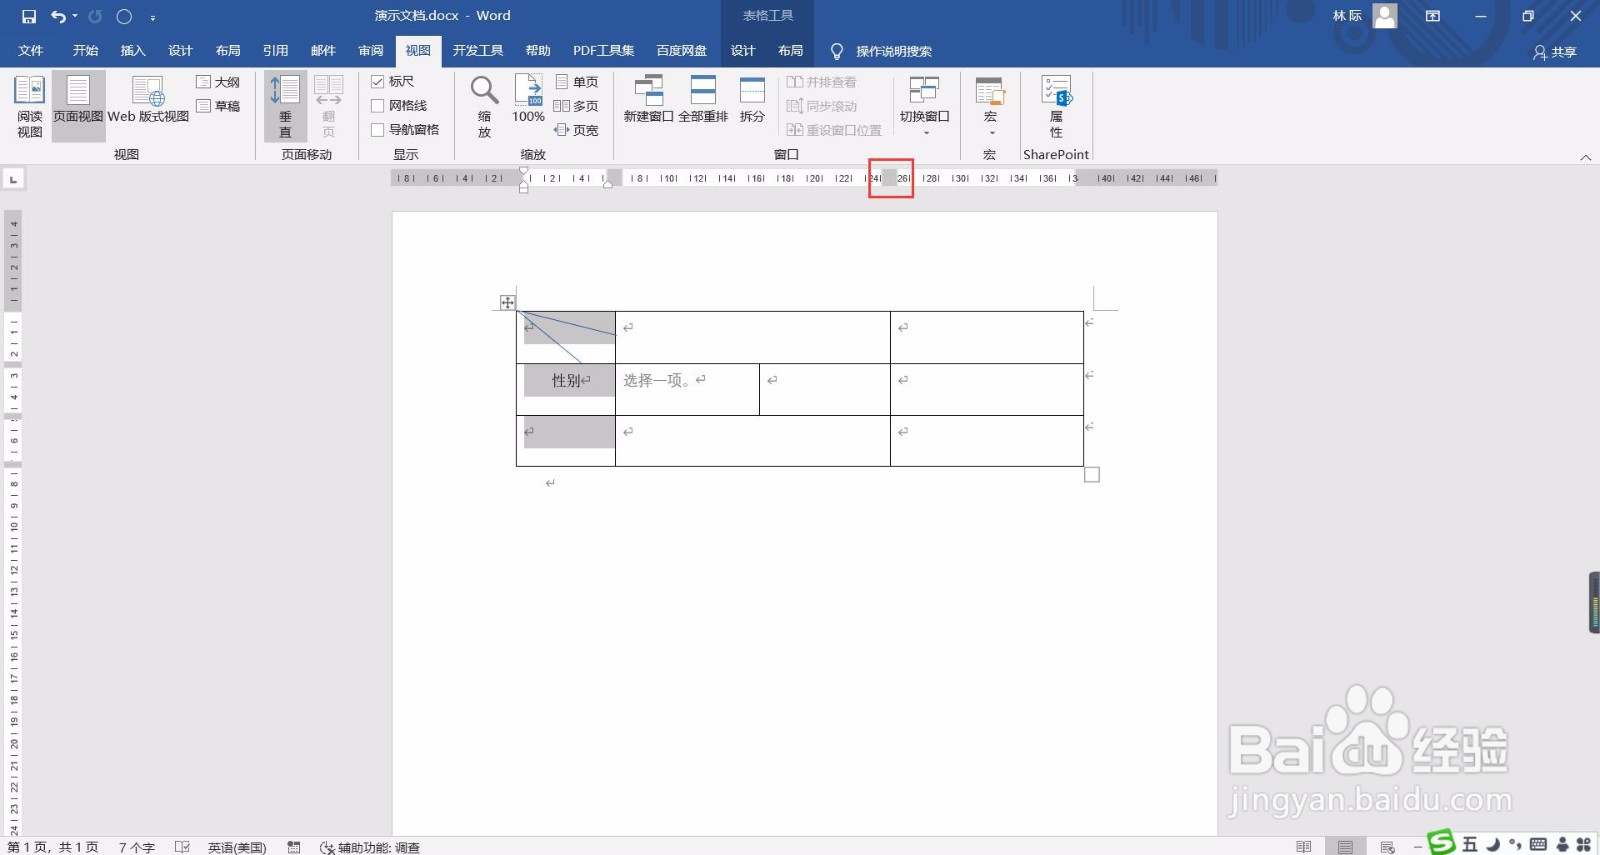This screenshot has width=1600, height=855.
Task: Click the 性别 table cell
Action: 566,389
